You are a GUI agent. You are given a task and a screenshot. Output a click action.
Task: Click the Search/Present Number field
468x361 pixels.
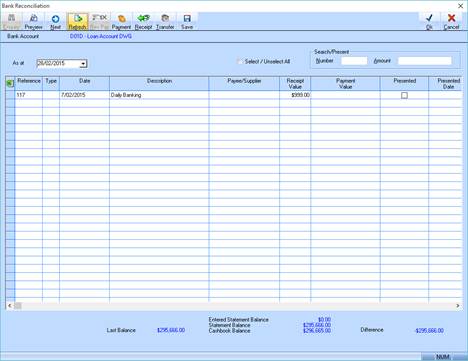pyautogui.click(x=354, y=61)
